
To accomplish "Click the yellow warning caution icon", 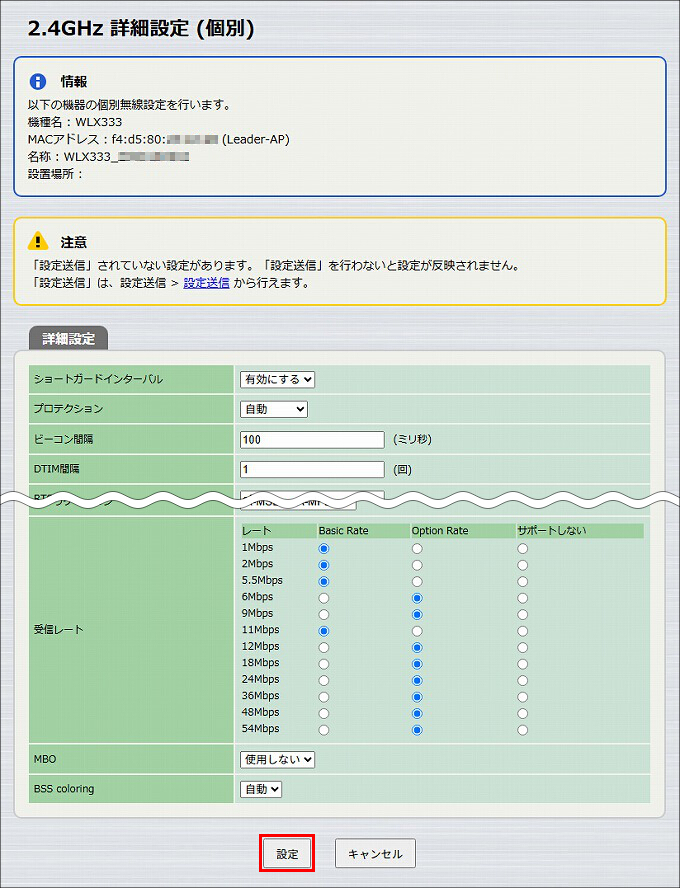I will tap(38, 241).
